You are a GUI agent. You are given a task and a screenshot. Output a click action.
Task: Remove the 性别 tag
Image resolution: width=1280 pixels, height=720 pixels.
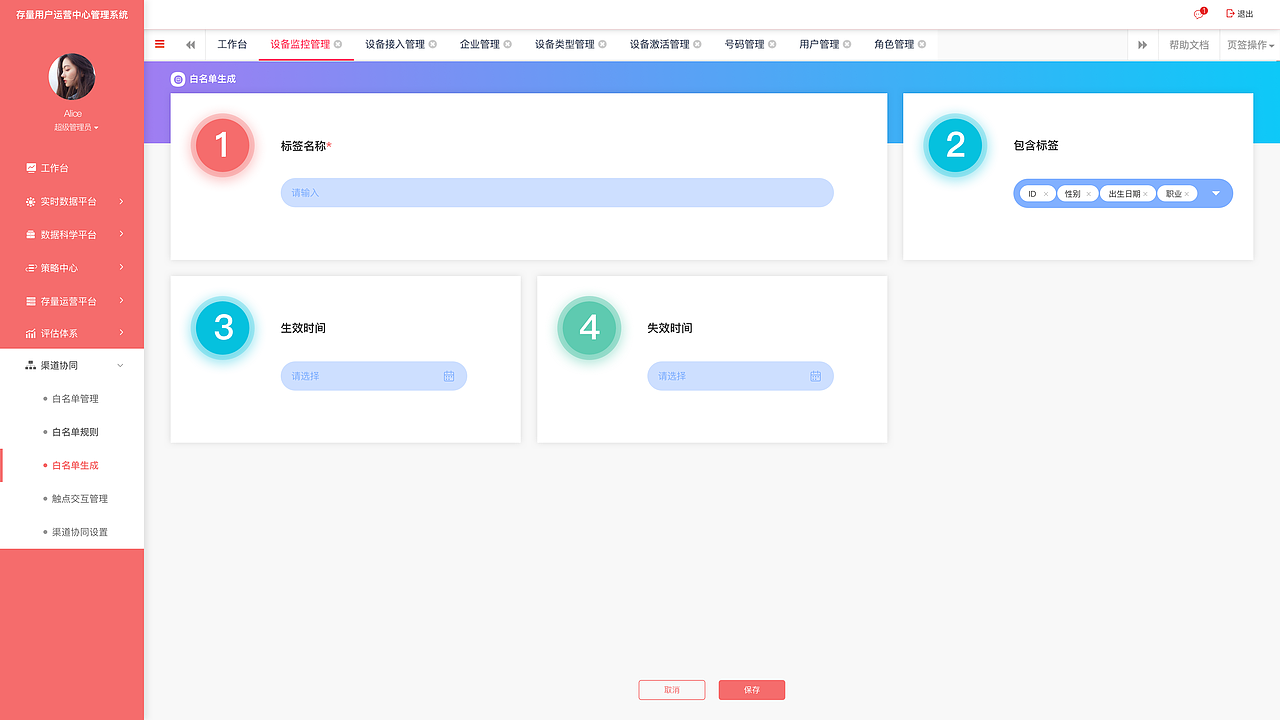pyautogui.click(x=1089, y=194)
